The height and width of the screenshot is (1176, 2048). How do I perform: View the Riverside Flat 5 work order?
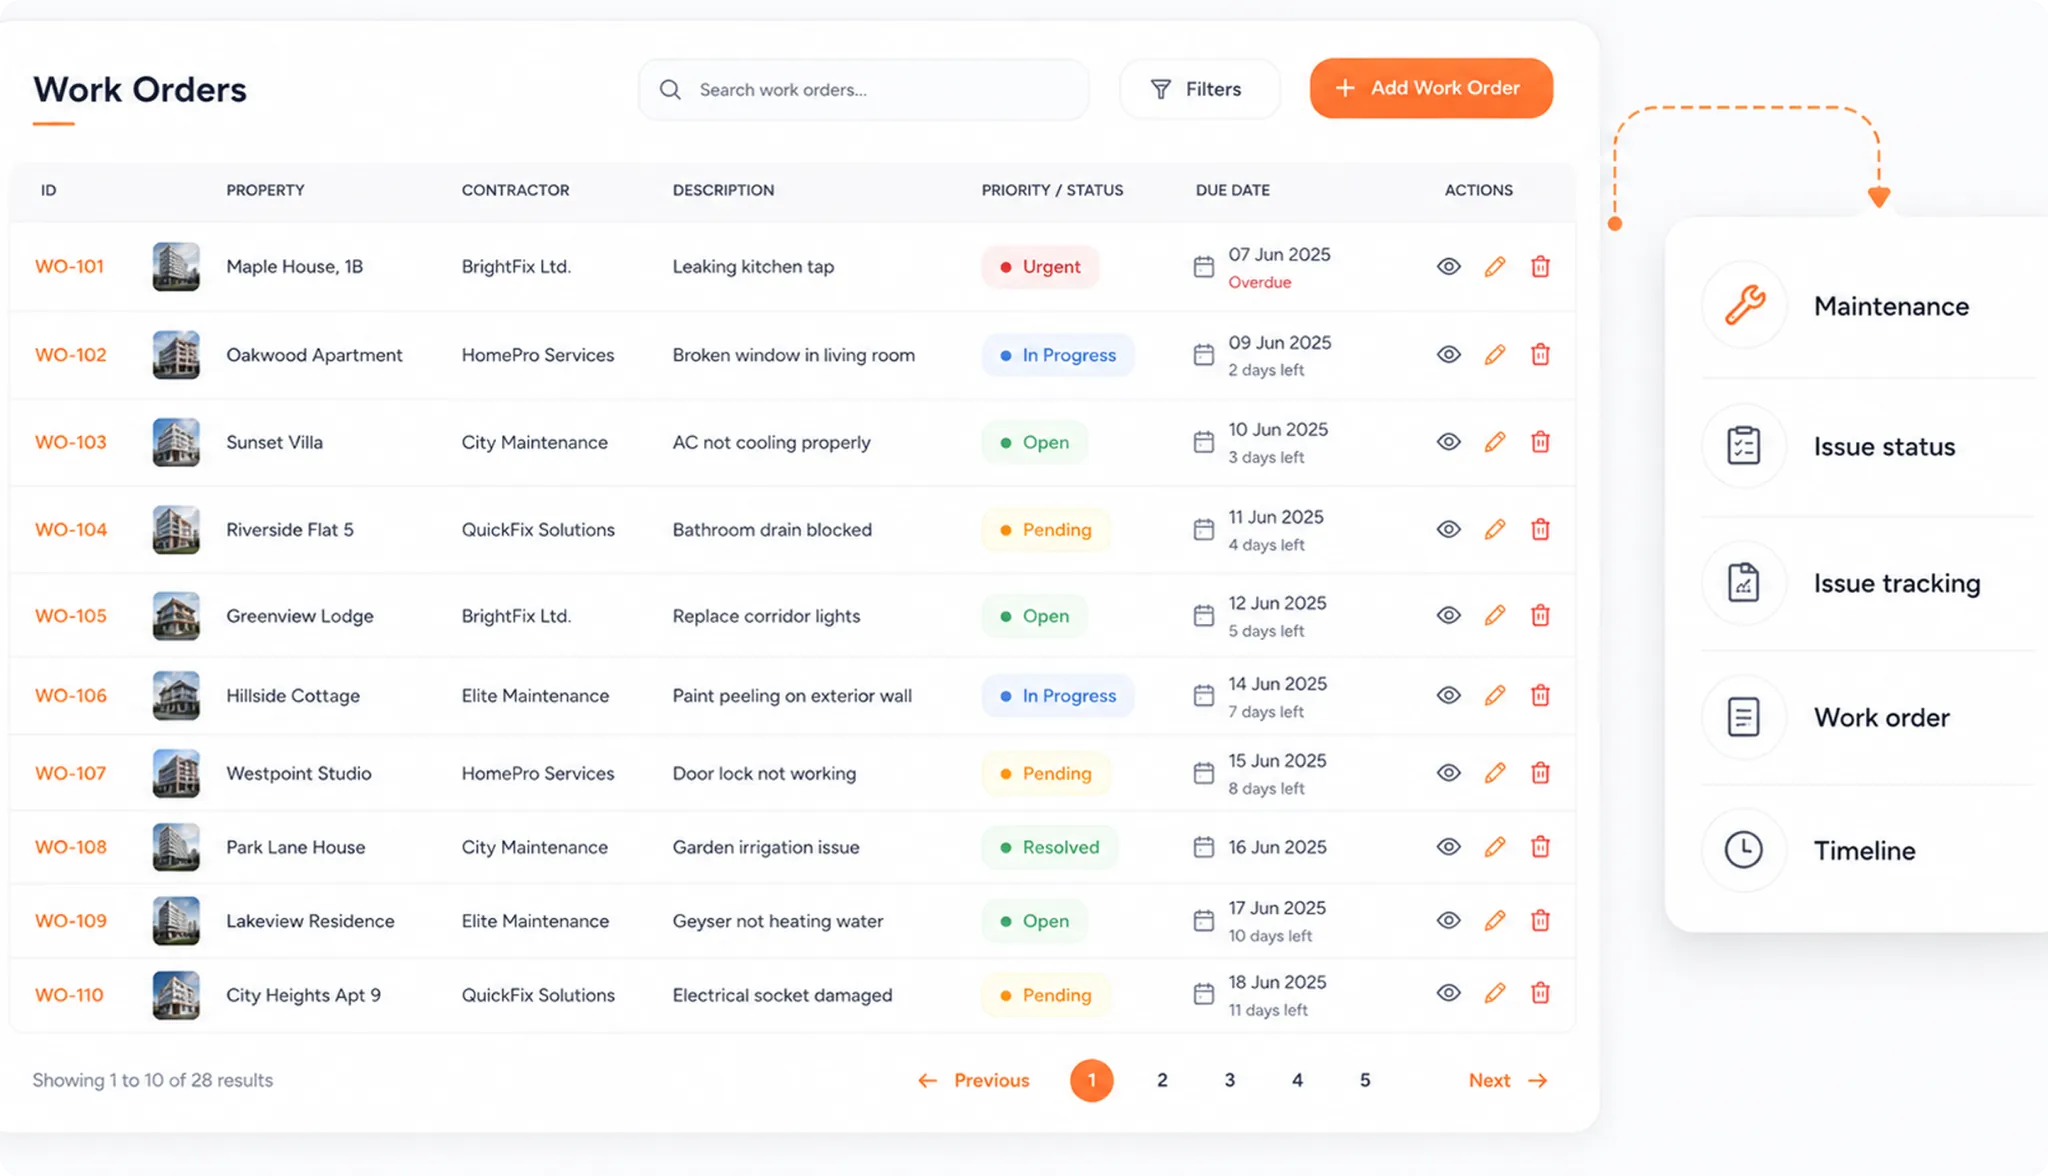pos(1448,529)
